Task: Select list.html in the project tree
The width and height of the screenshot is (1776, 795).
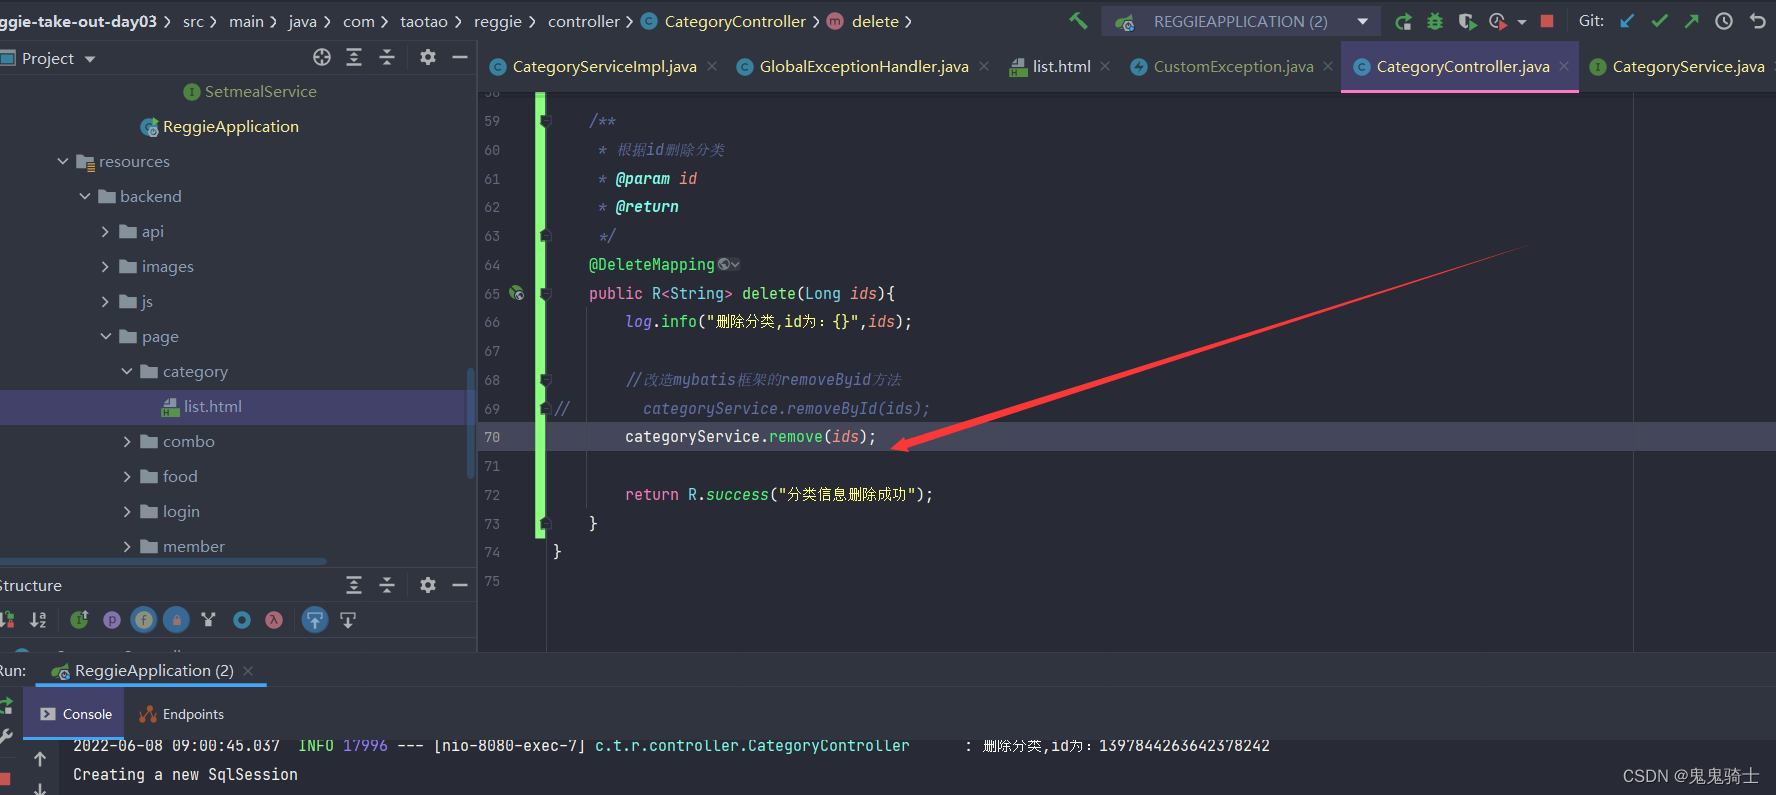Action: pos(212,406)
